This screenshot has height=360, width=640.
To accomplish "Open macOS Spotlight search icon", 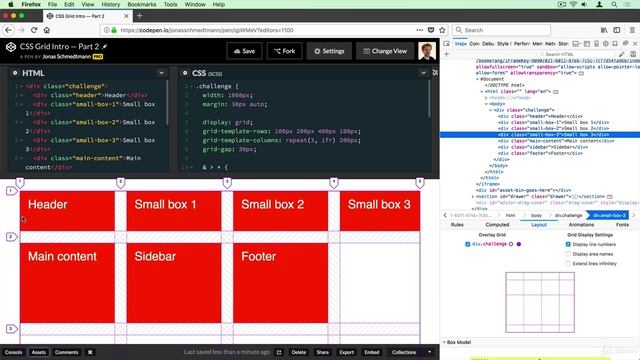I will pyautogui.click(x=614, y=4).
